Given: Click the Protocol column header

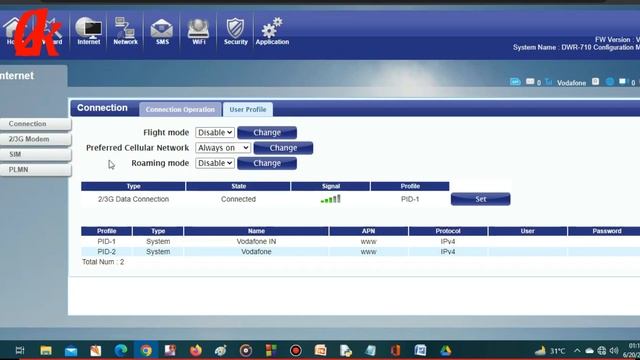Looking at the screenshot, I should coord(448,231).
